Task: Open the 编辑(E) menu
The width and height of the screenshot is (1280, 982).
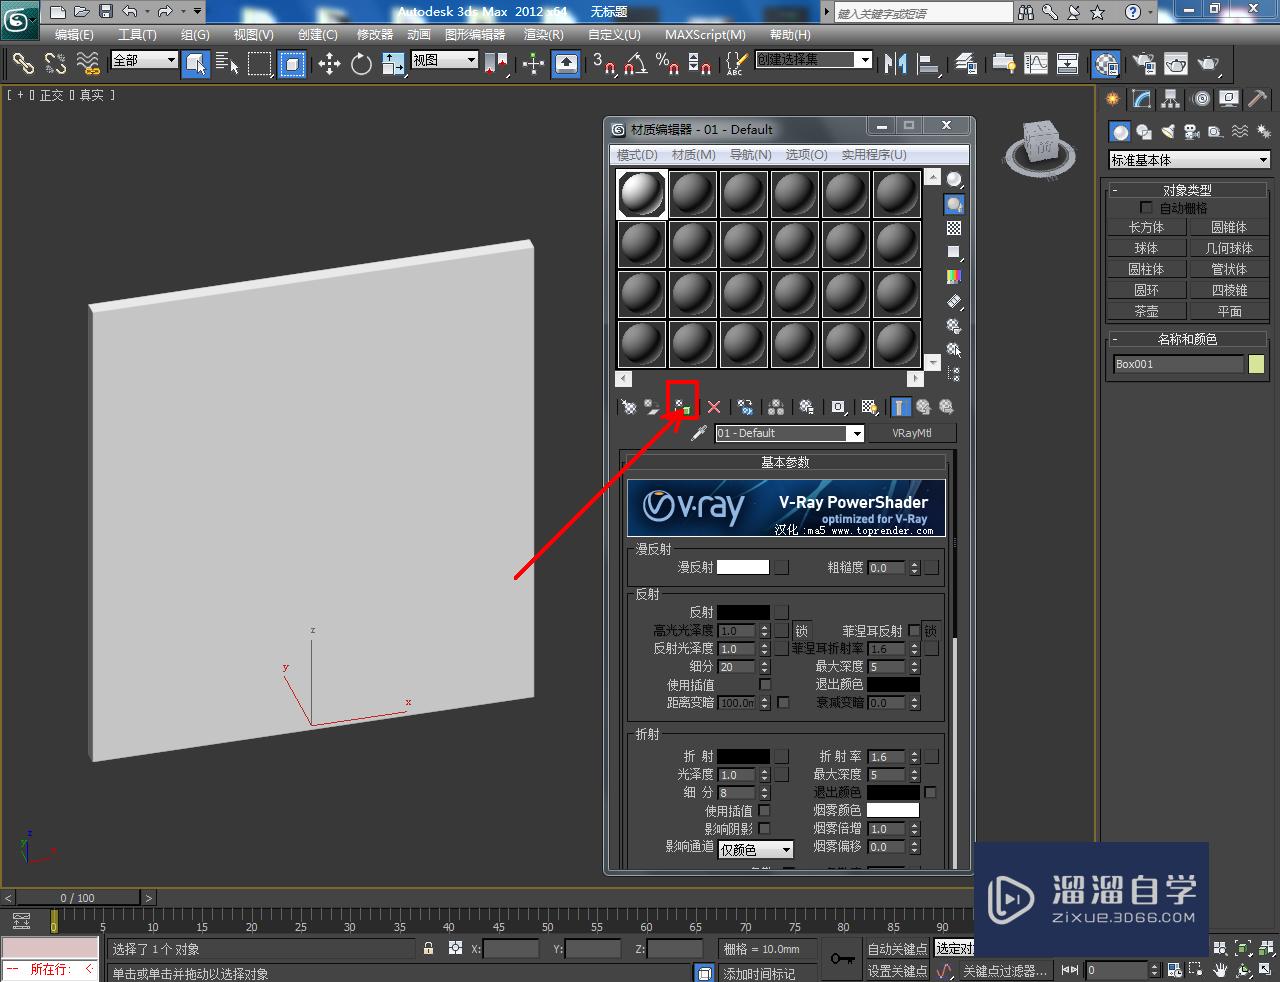Action: coord(75,34)
